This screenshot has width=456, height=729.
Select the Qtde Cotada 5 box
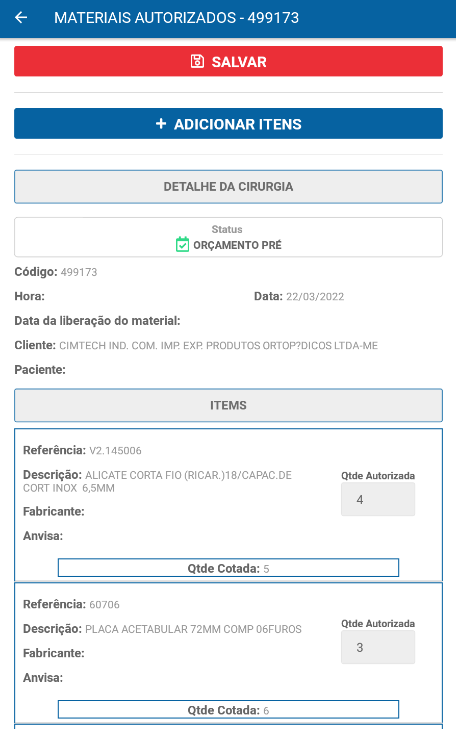pos(228,568)
